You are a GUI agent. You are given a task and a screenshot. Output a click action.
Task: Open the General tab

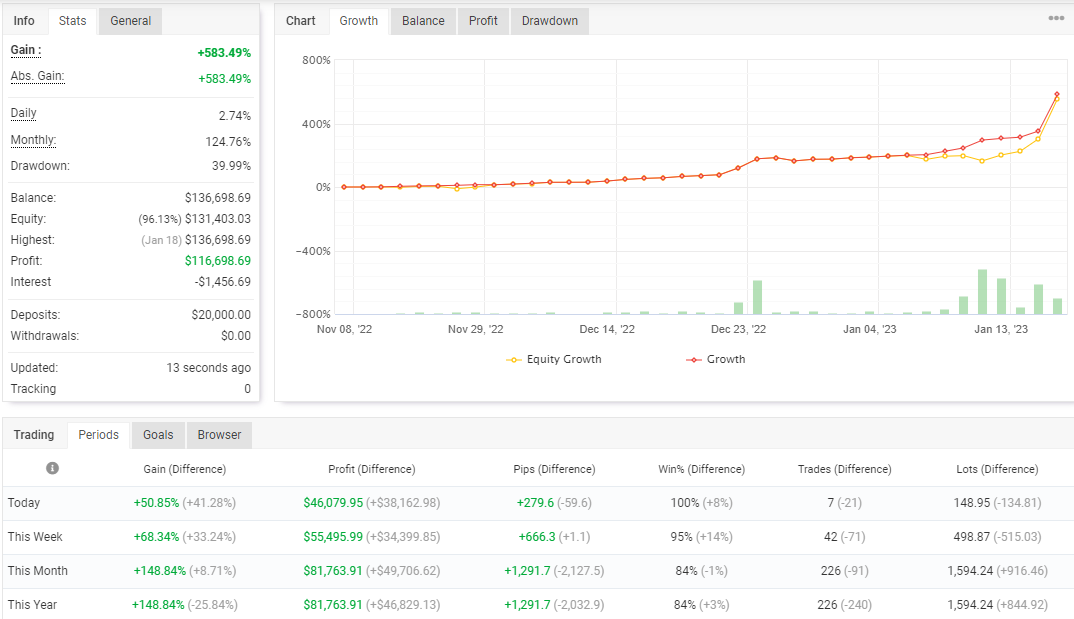pos(130,21)
